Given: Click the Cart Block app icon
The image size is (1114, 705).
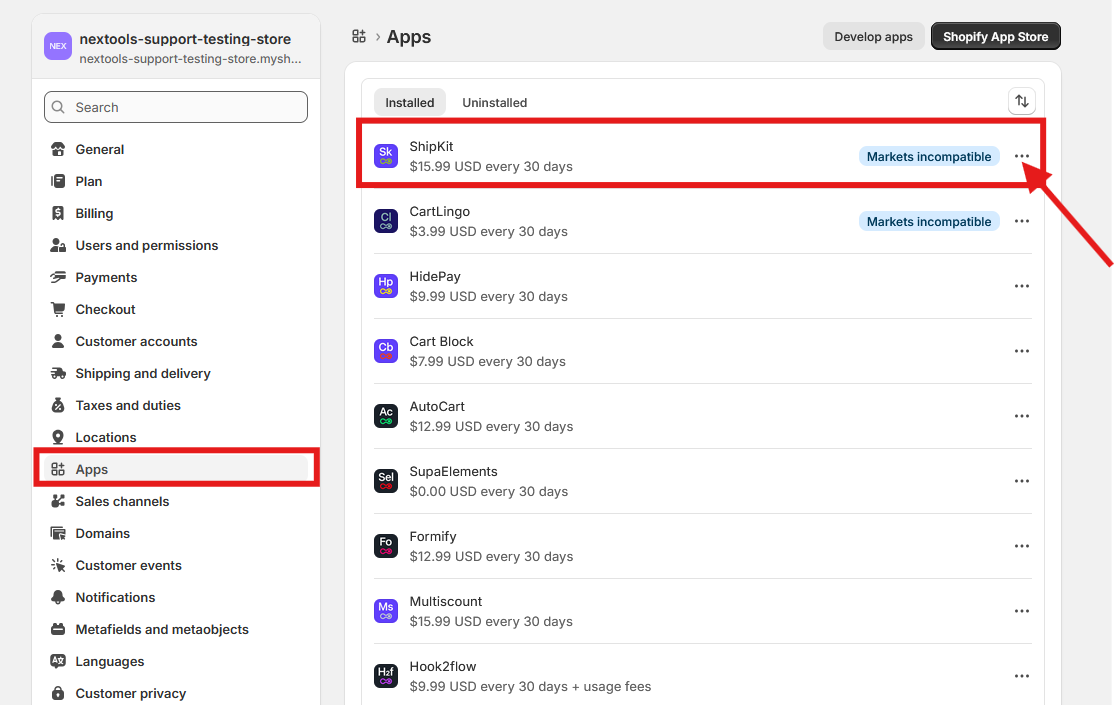Looking at the screenshot, I should coord(386,351).
